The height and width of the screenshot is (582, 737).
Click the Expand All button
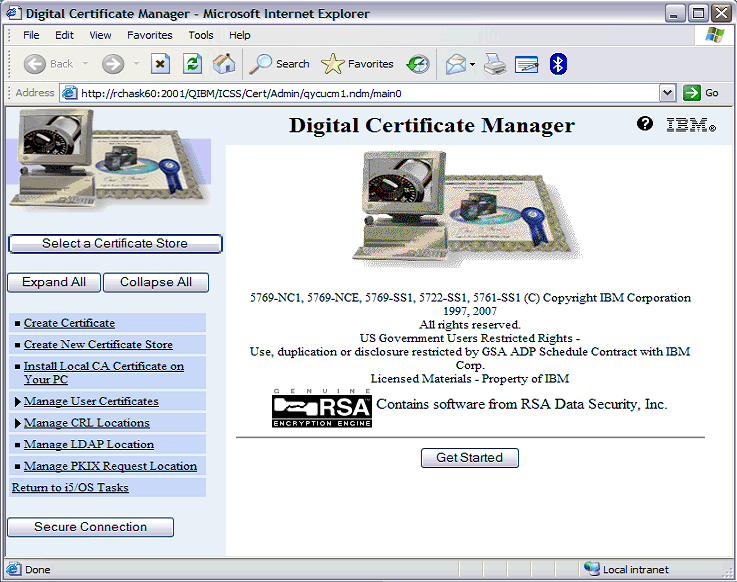[54, 282]
